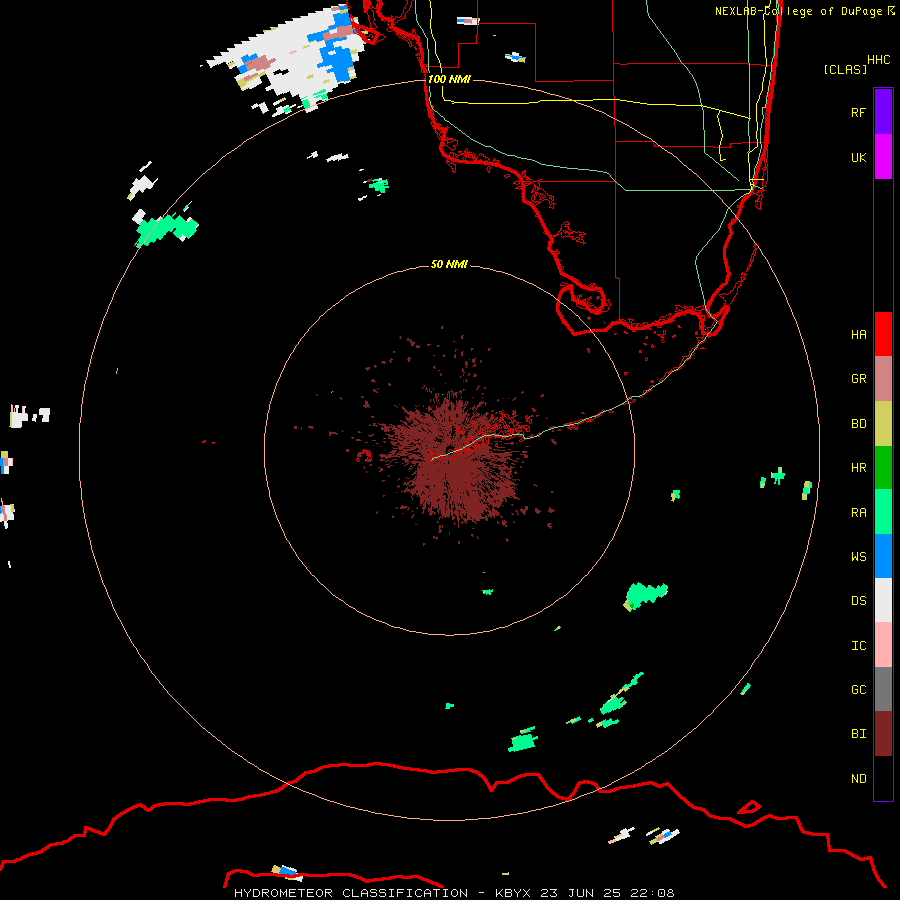Image resolution: width=900 pixels, height=900 pixels.
Task: Click the [CLAS] legend header
Action: point(845,70)
